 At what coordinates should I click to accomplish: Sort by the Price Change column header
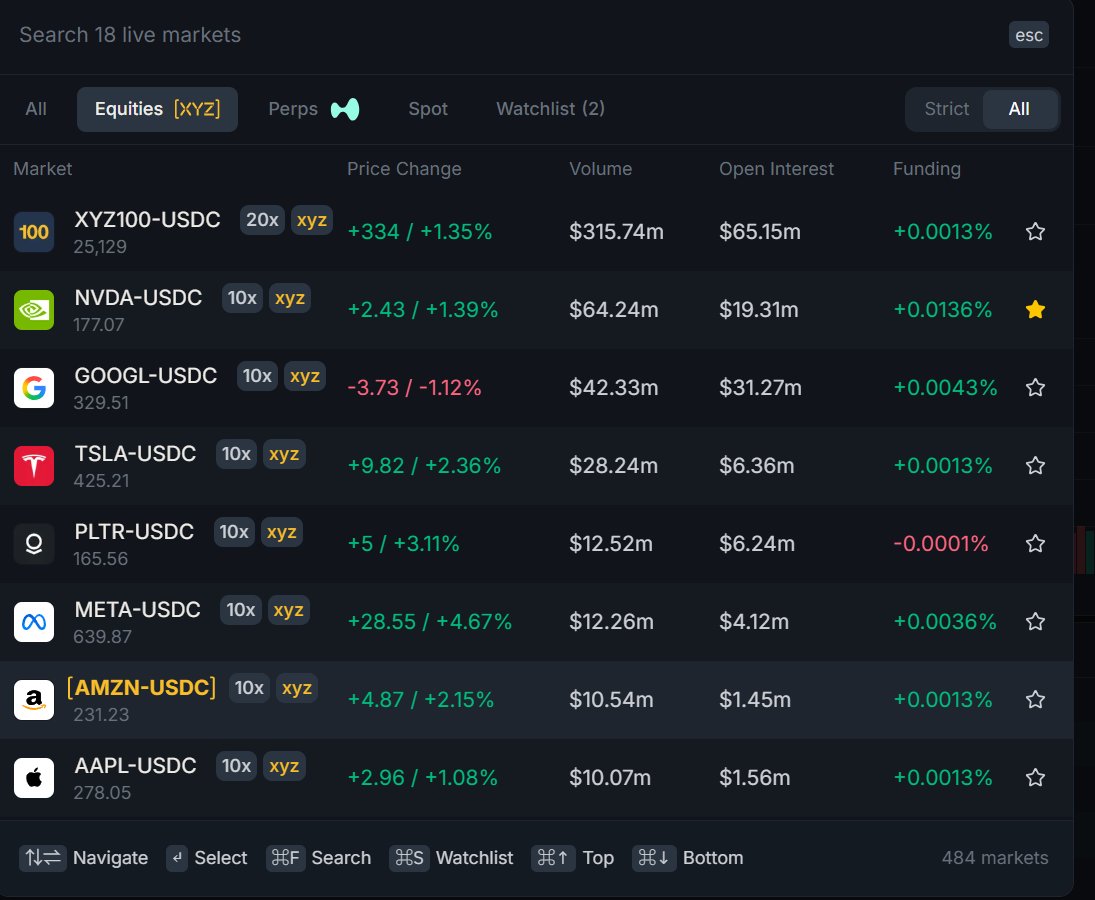(x=404, y=169)
